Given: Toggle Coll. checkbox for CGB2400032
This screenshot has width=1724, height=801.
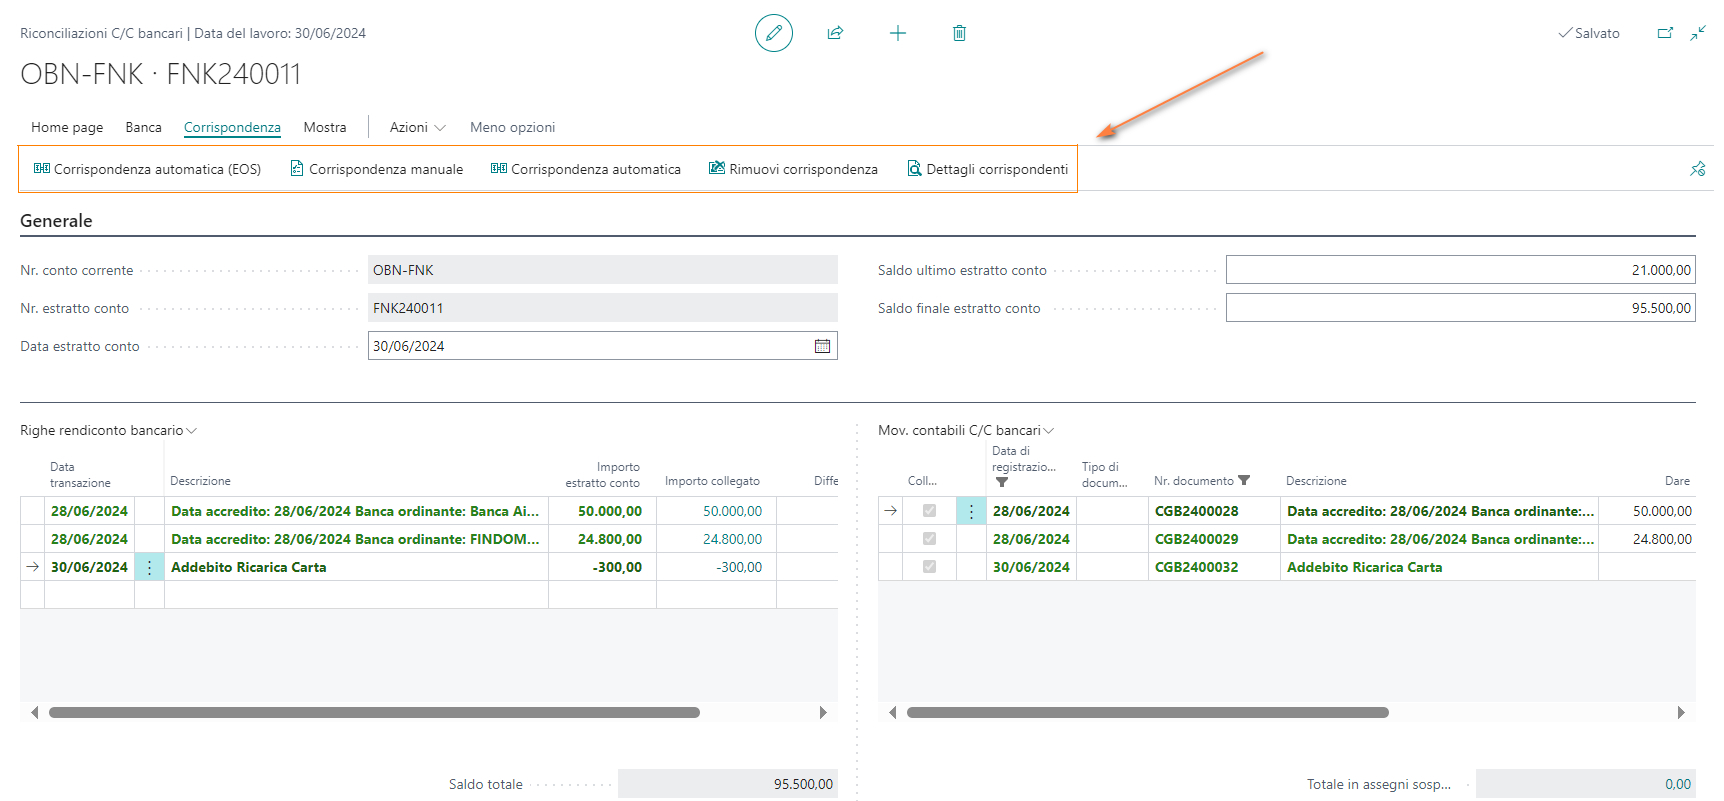Looking at the screenshot, I should tap(929, 567).
